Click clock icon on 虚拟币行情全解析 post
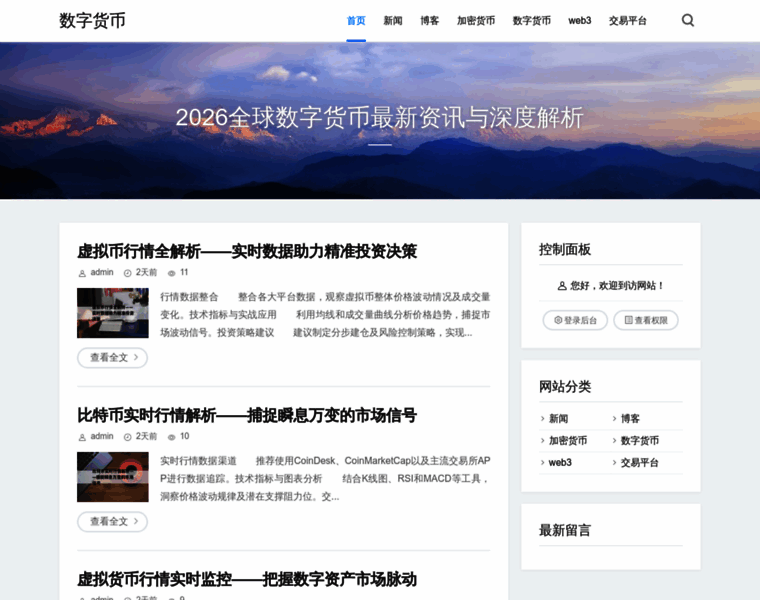Screen dimensions: 760x600 tap(127, 273)
